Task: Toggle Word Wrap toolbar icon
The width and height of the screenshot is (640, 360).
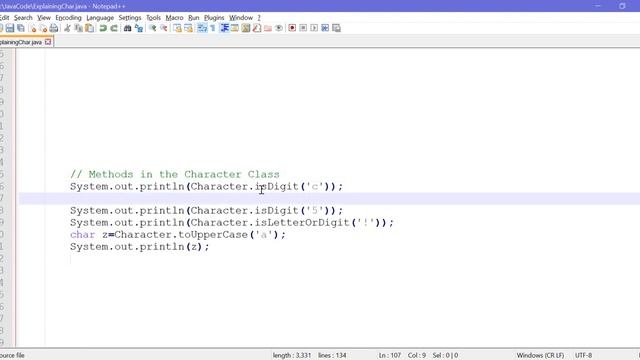Action: (x=202, y=28)
